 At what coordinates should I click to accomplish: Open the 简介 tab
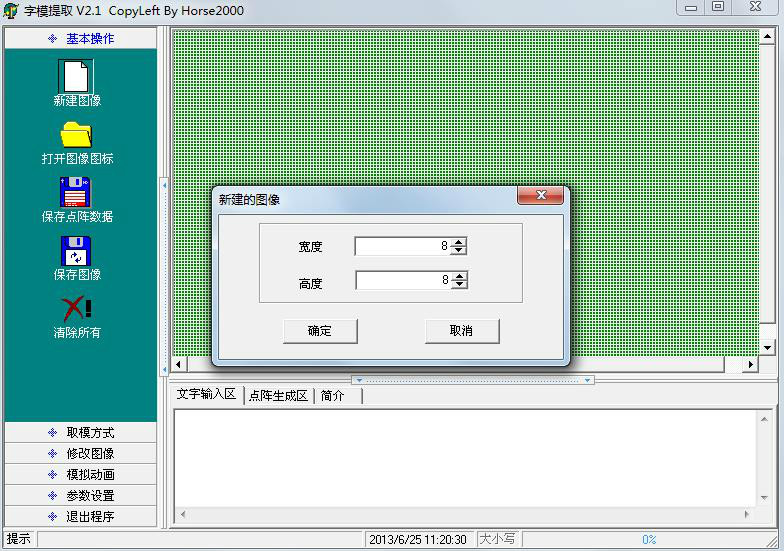333,396
